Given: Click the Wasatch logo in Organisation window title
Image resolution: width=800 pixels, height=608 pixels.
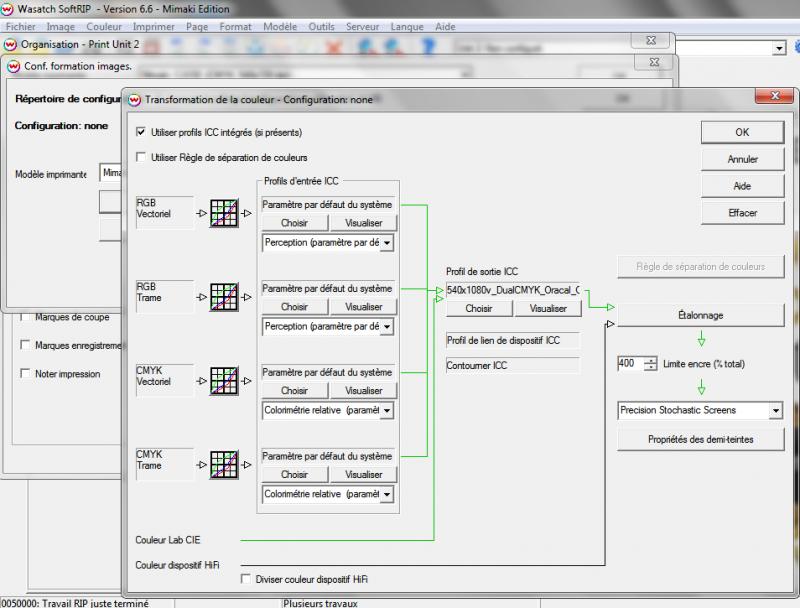Looking at the screenshot, I should (x=10, y=45).
